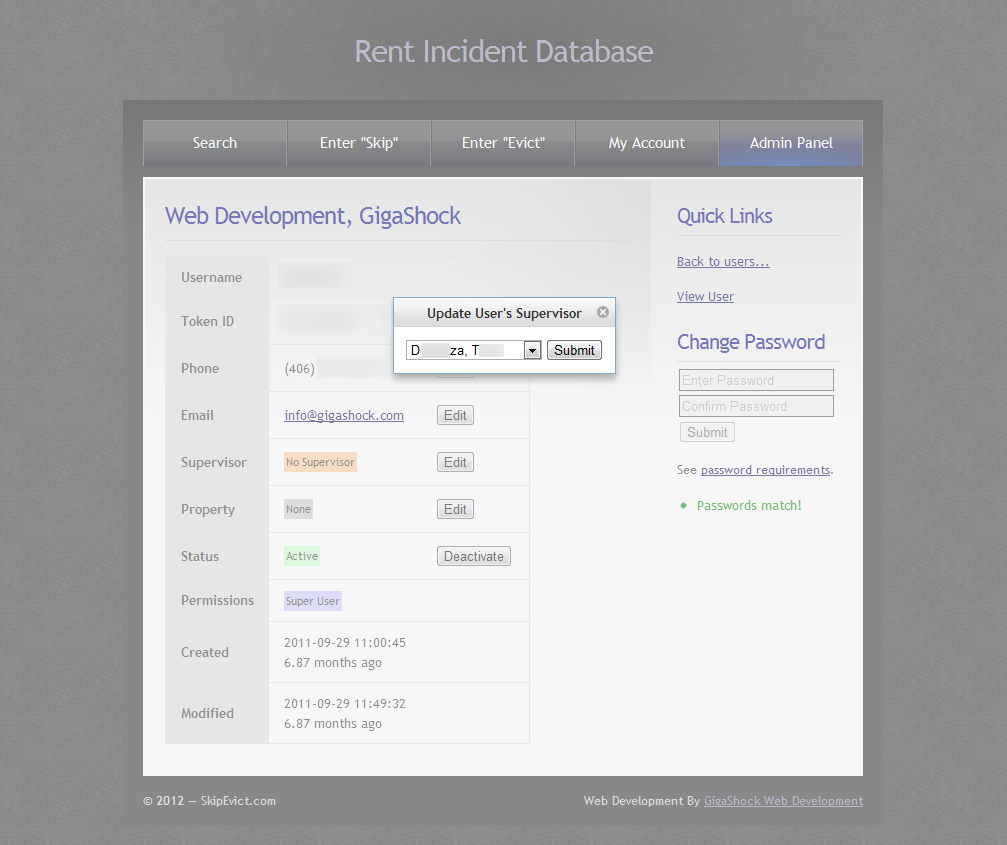Click the No Supervisor badge

(x=320, y=462)
